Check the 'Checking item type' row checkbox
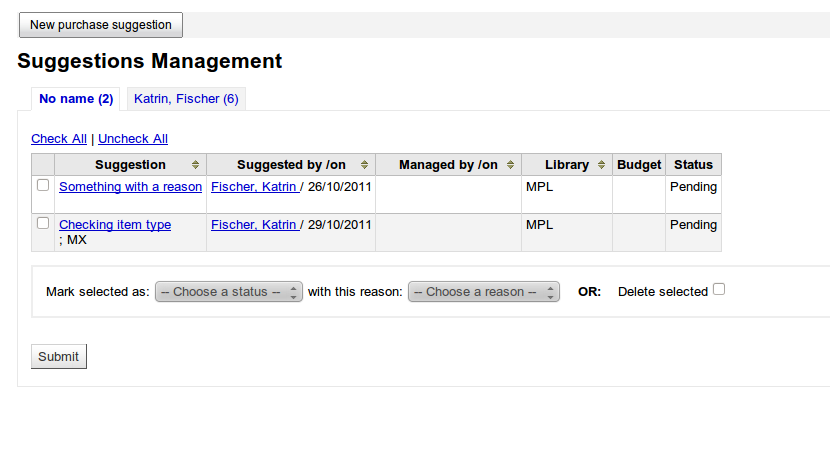Image resolution: width=830 pixels, height=449 pixels. tap(43, 223)
